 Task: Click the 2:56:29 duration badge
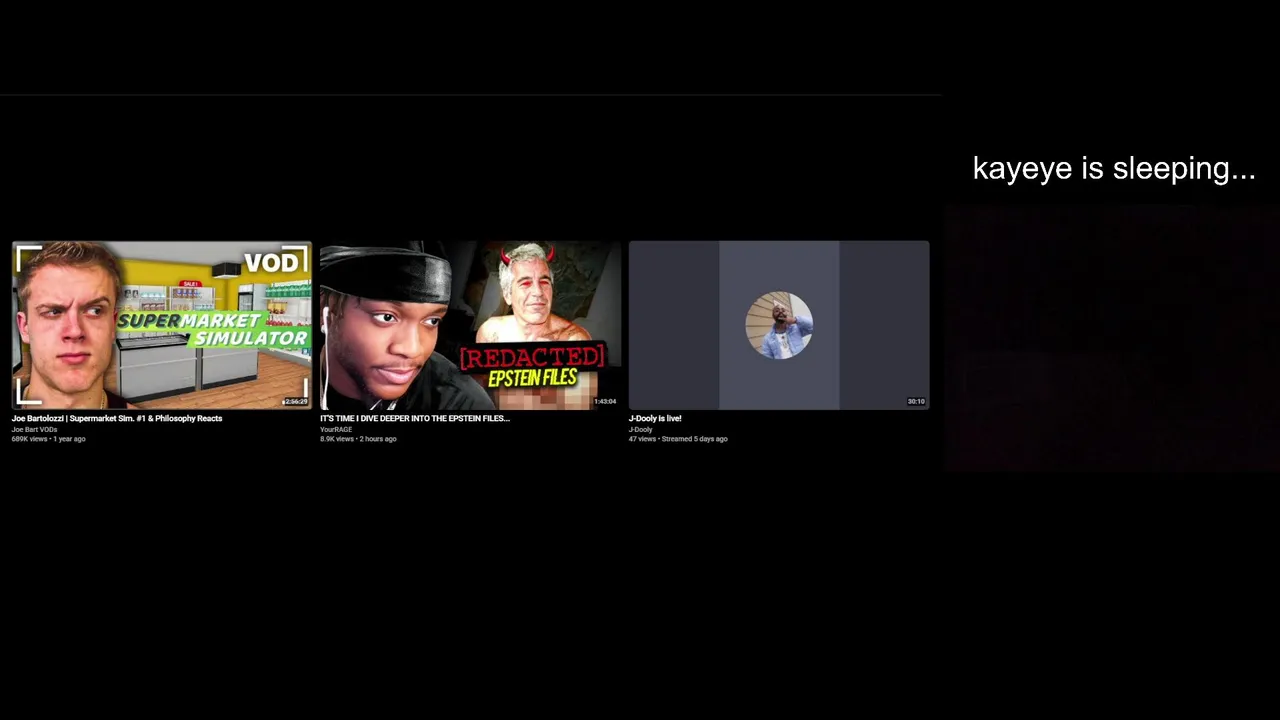tap(295, 401)
